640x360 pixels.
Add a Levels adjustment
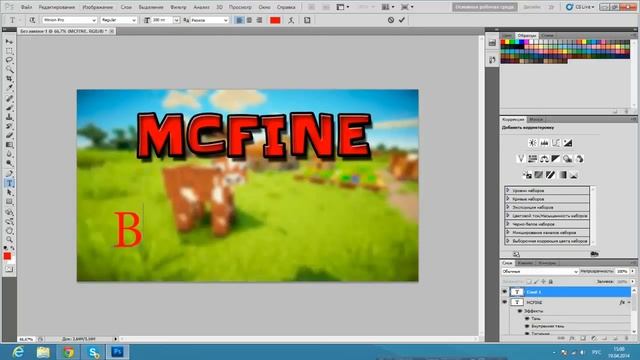[x=544, y=143]
